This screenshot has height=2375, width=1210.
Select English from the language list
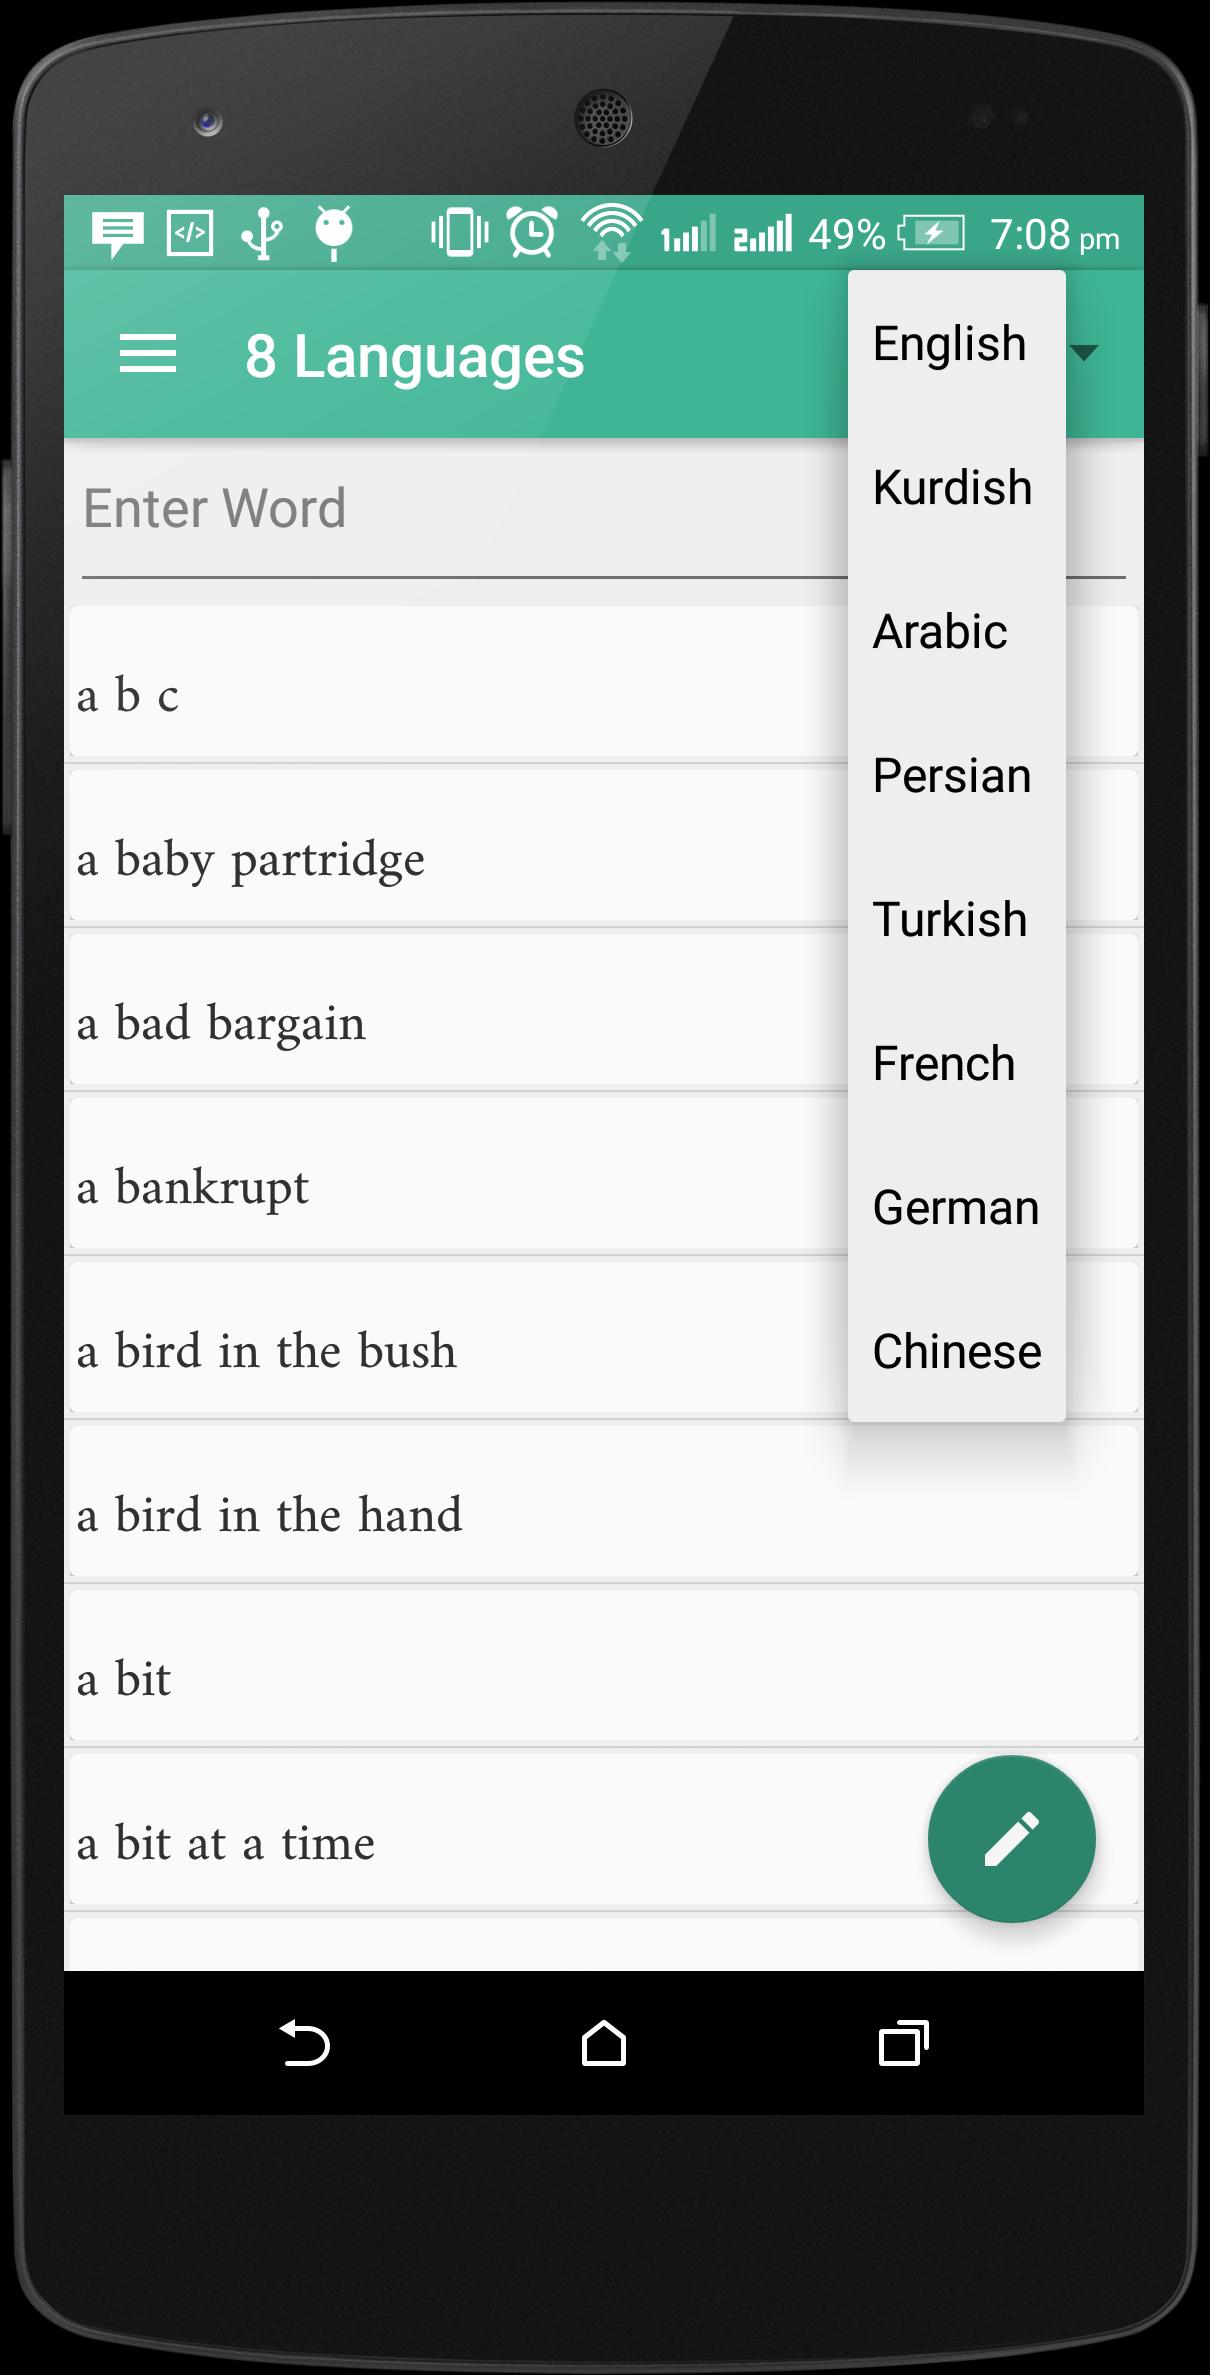[x=950, y=344]
